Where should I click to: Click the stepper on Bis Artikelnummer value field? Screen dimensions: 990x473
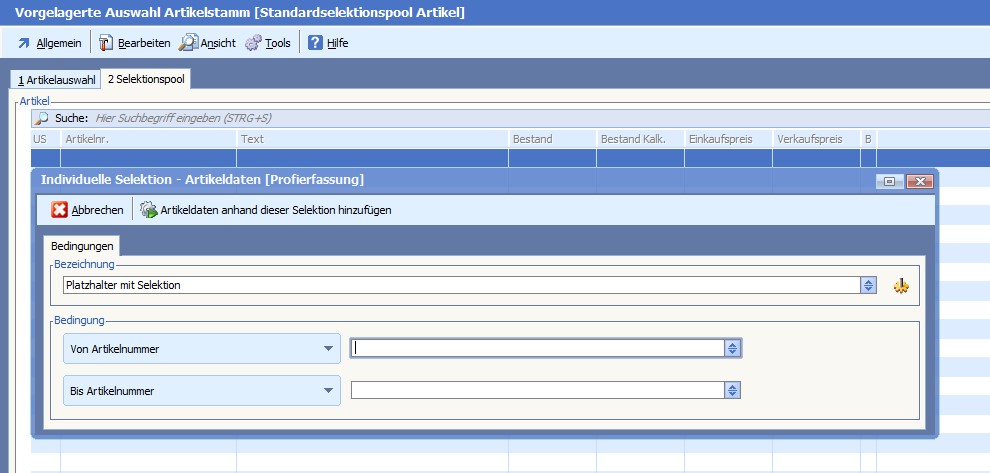[733, 390]
